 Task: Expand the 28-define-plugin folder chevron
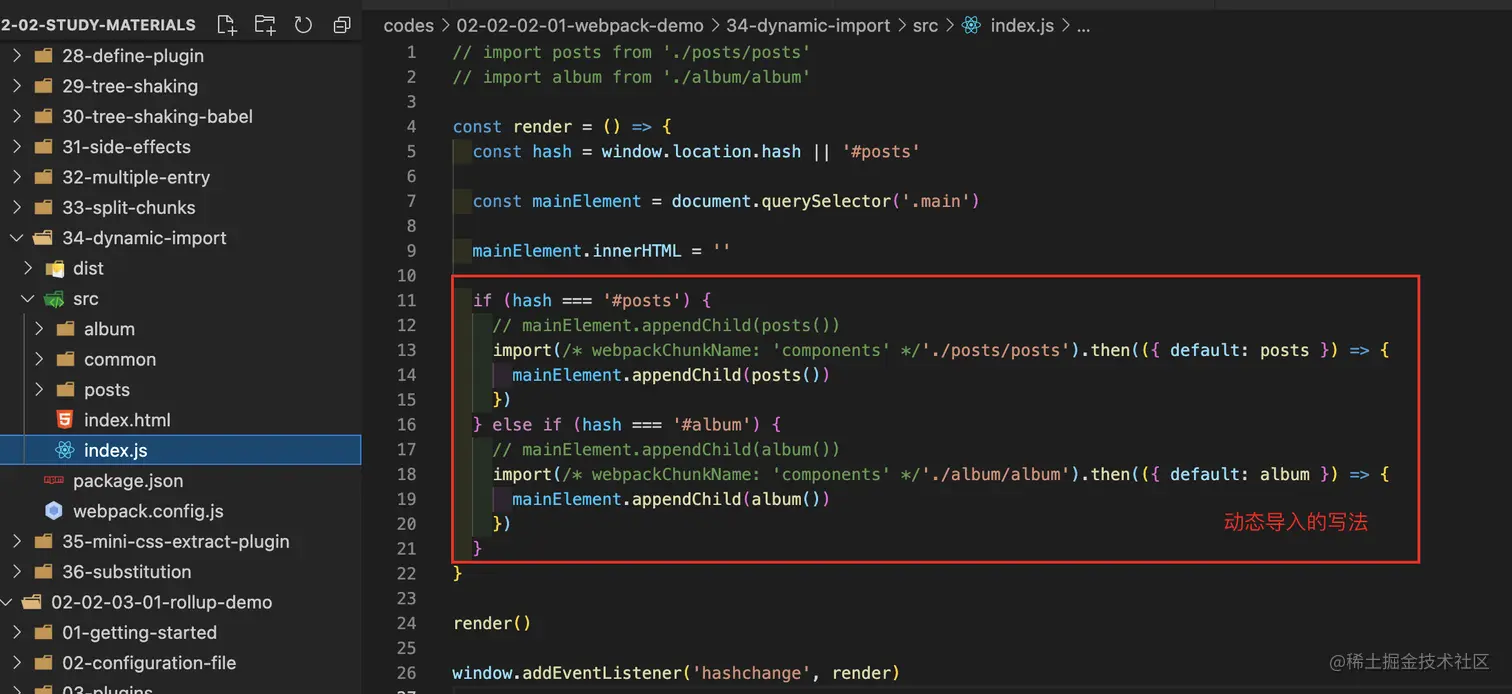click(x=16, y=56)
